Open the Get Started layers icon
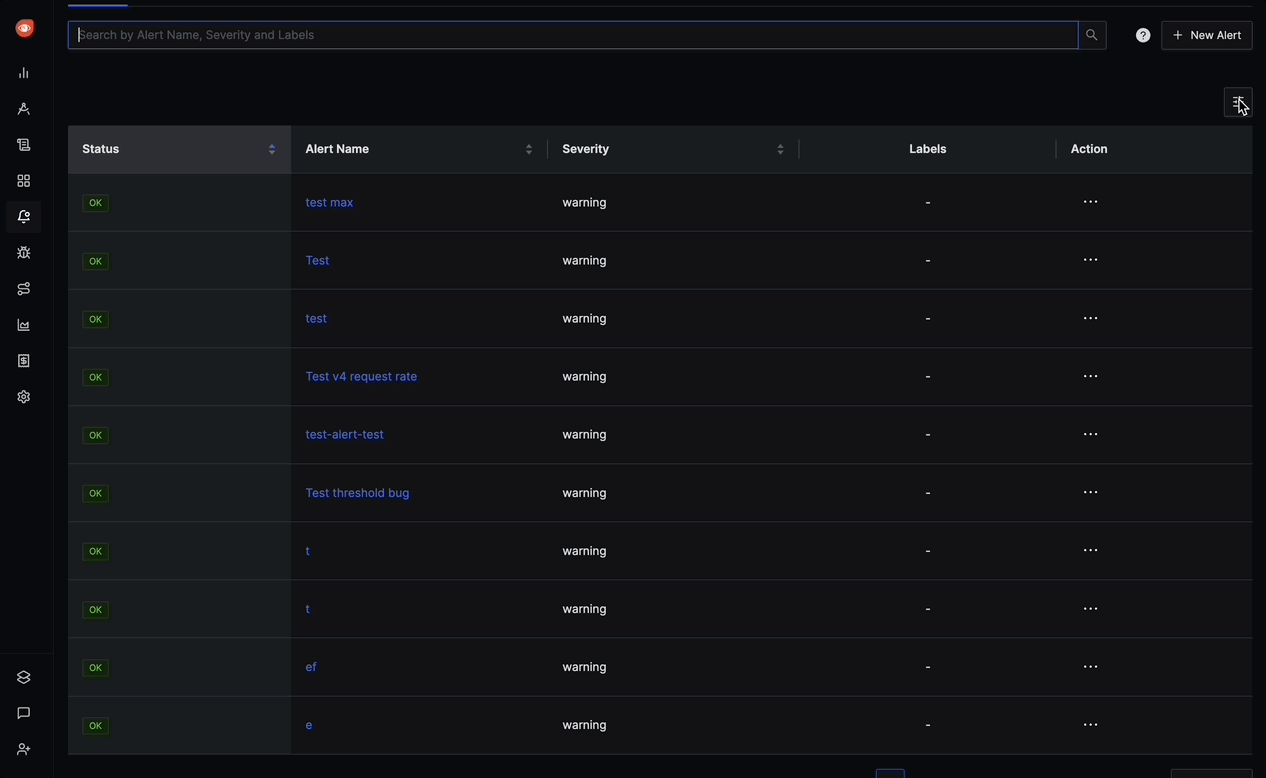 [24, 677]
